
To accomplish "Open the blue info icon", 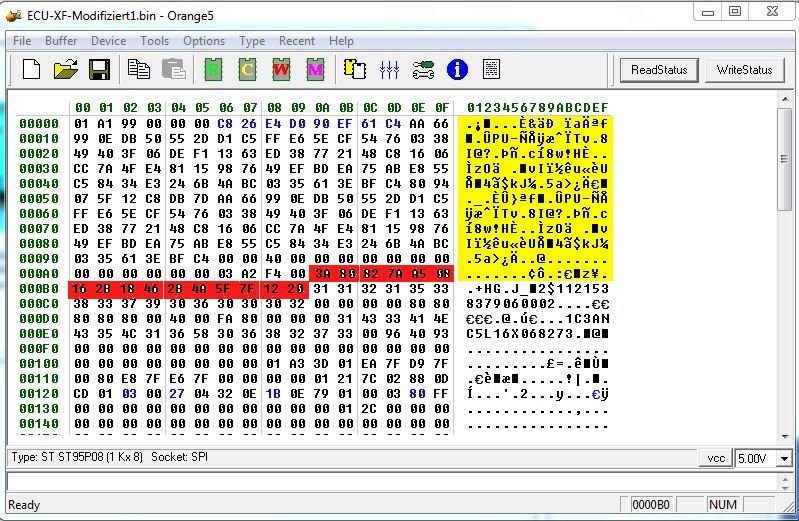I will point(458,69).
